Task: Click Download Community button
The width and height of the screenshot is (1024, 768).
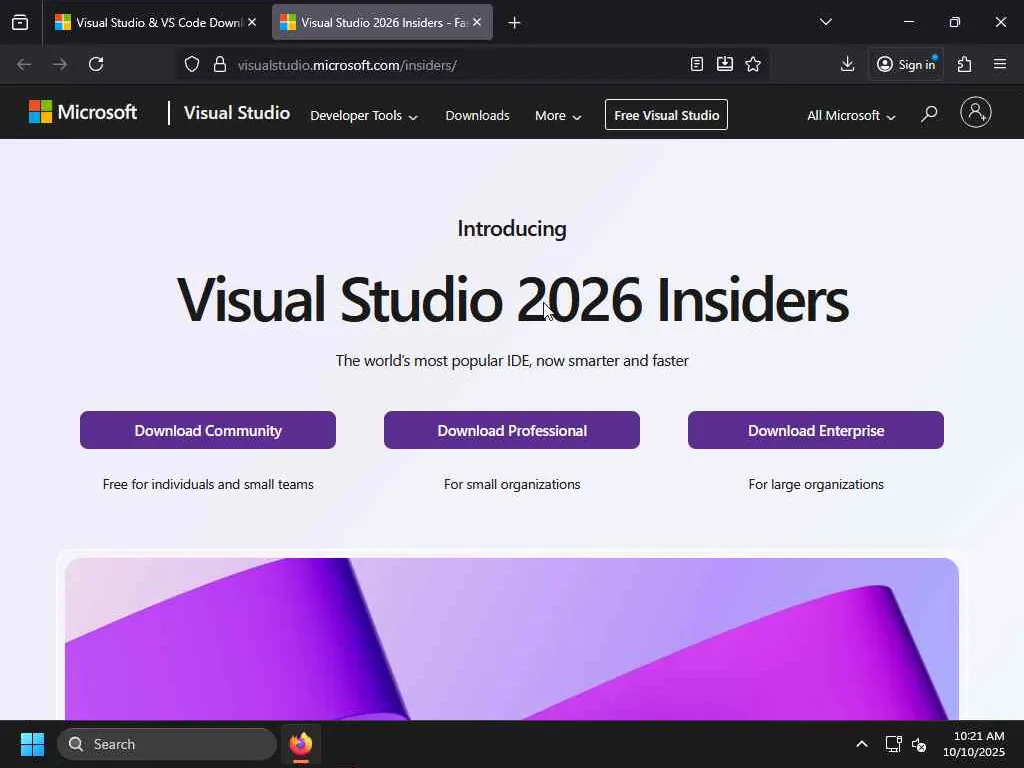Action: pos(208,430)
